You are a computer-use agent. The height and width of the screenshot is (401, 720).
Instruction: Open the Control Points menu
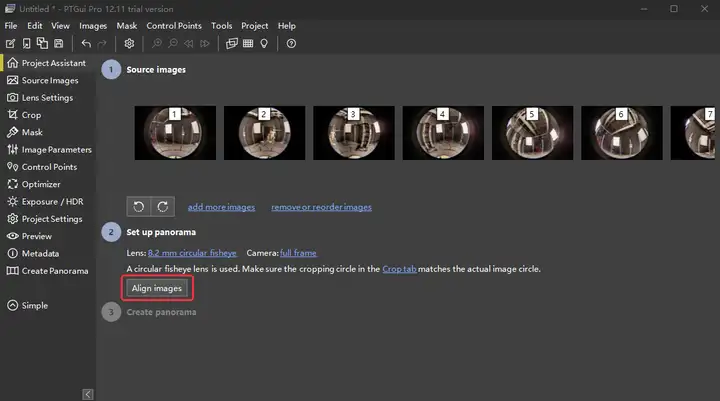pos(174,26)
